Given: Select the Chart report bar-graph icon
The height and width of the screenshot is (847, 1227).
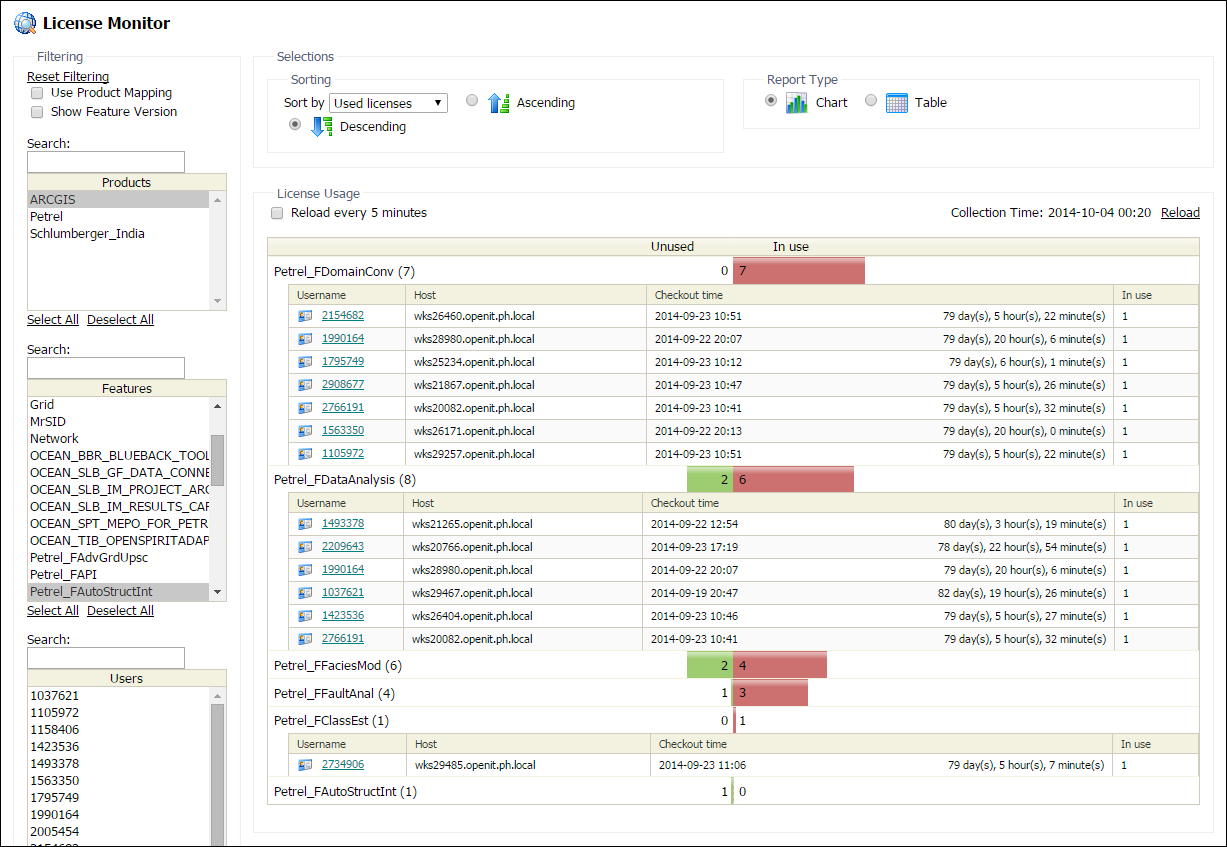Looking at the screenshot, I should 796,102.
